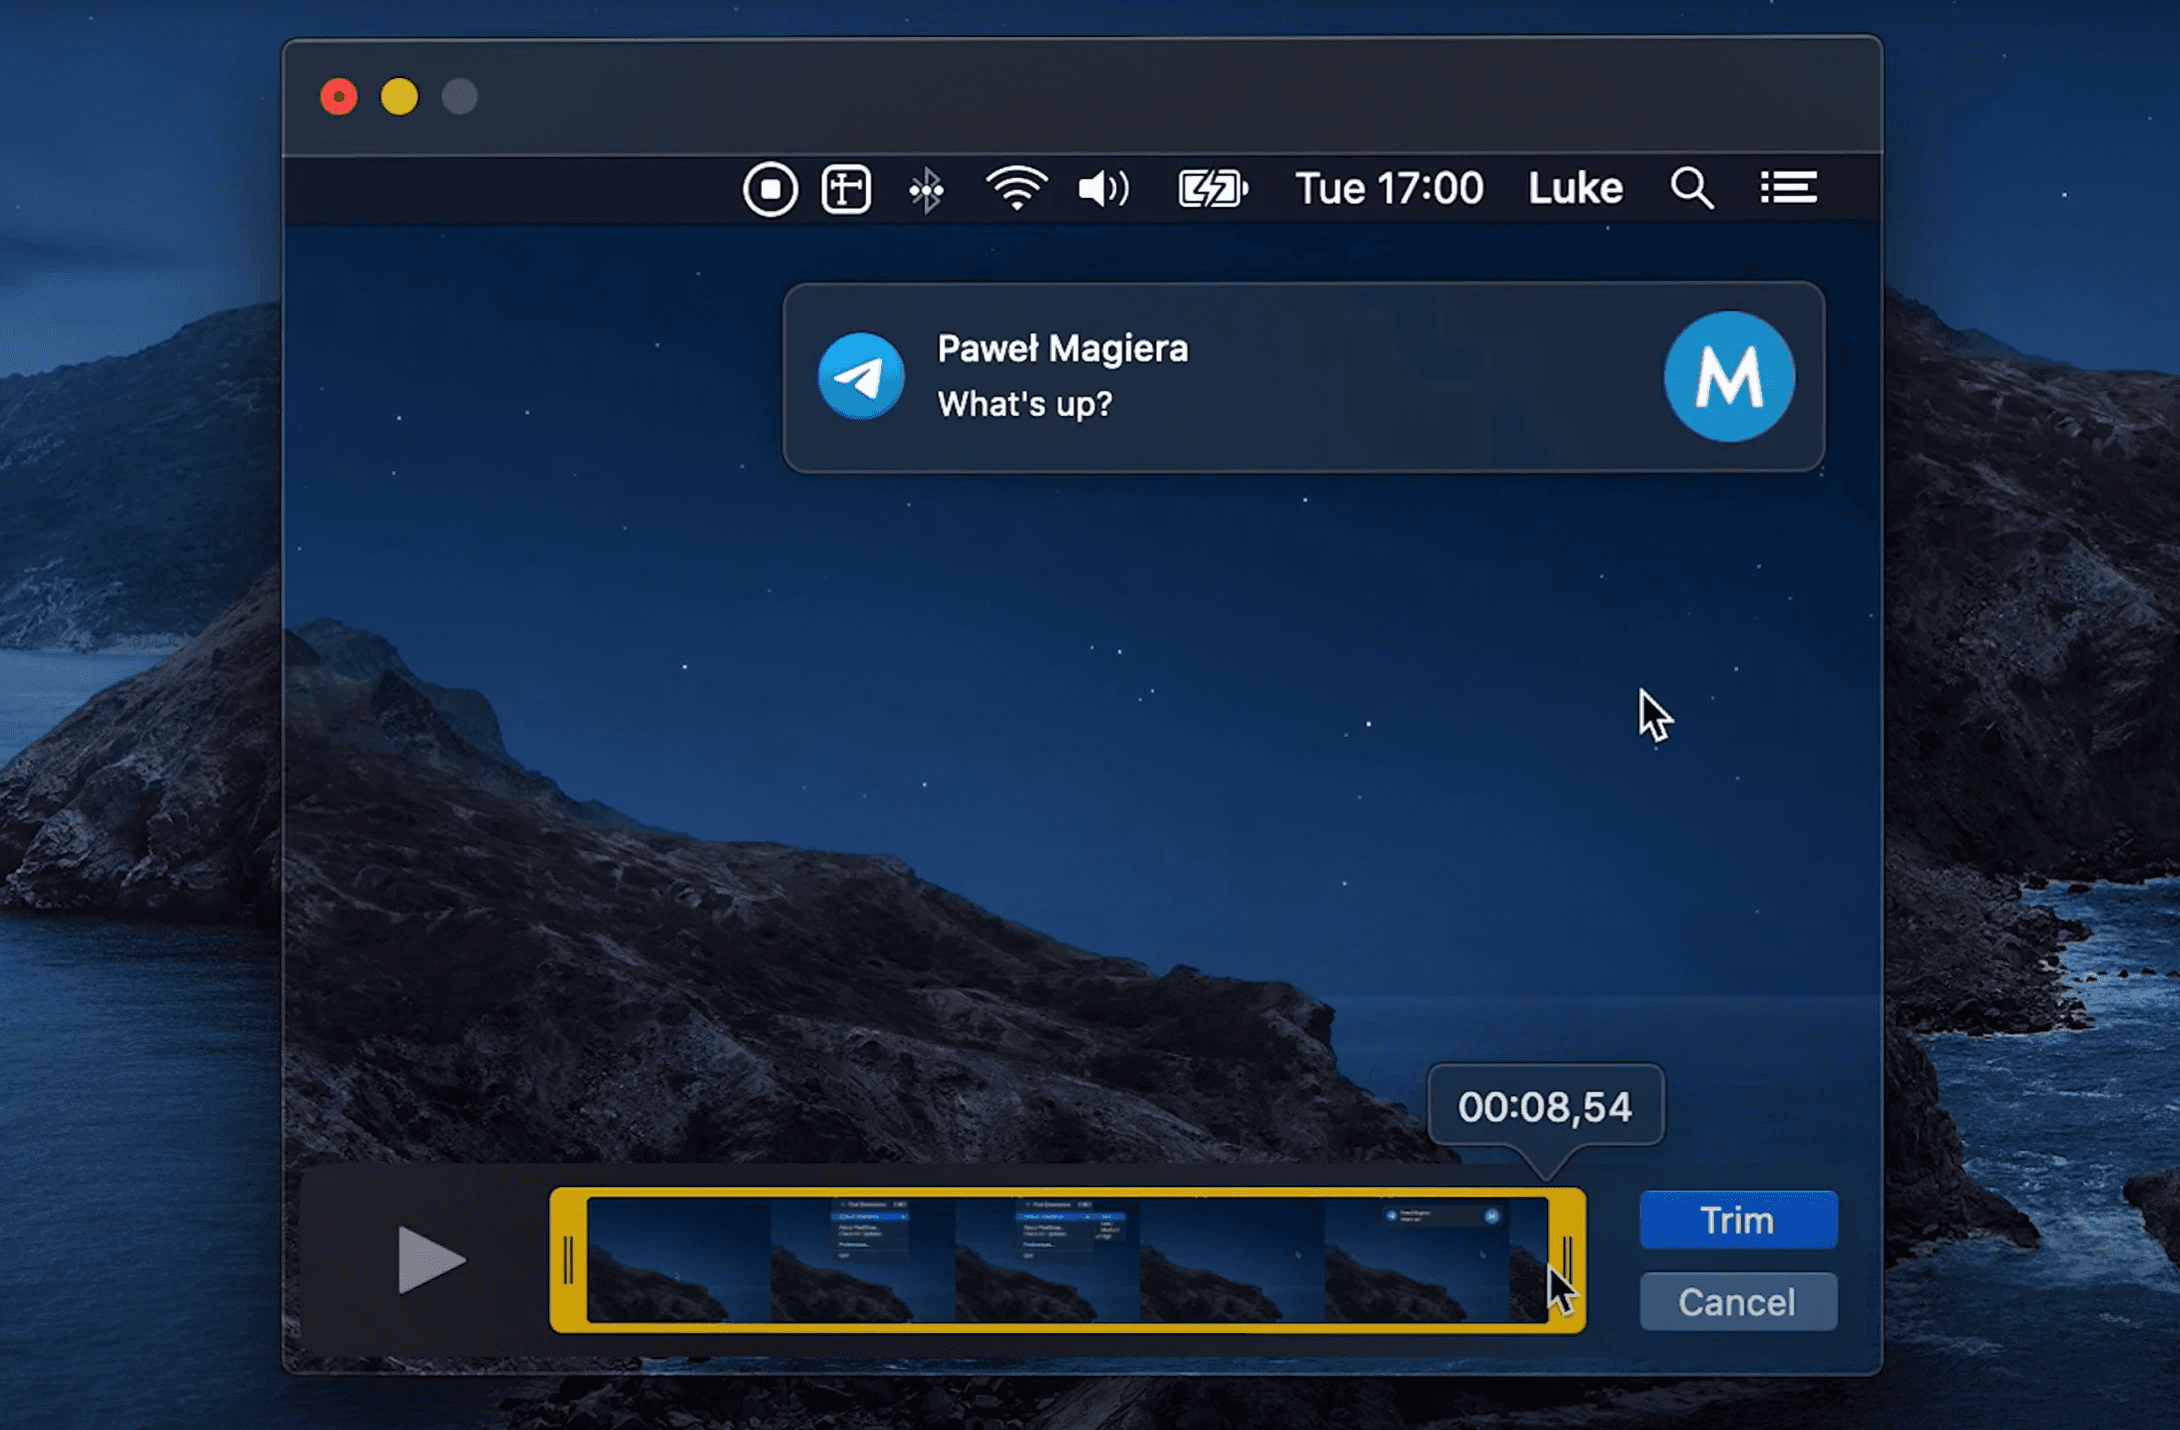Viewport: 2180px width, 1430px height.
Task: Click the Telegram app icon in notification
Action: tap(861, 376)
